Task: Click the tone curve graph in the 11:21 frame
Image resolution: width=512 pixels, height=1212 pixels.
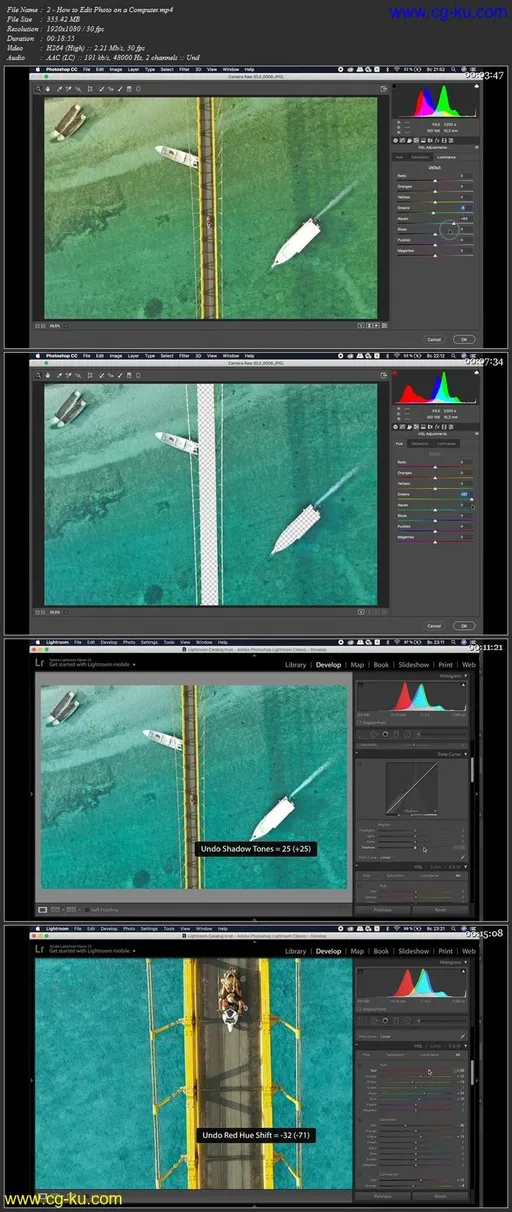Action: 412,788
